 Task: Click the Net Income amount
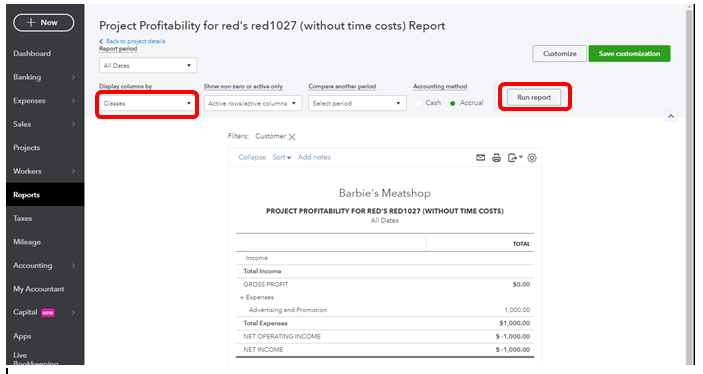tap(513, 349)
